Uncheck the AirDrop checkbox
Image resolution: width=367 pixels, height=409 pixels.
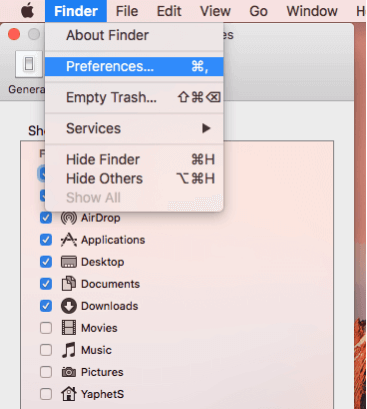(46, 218)
